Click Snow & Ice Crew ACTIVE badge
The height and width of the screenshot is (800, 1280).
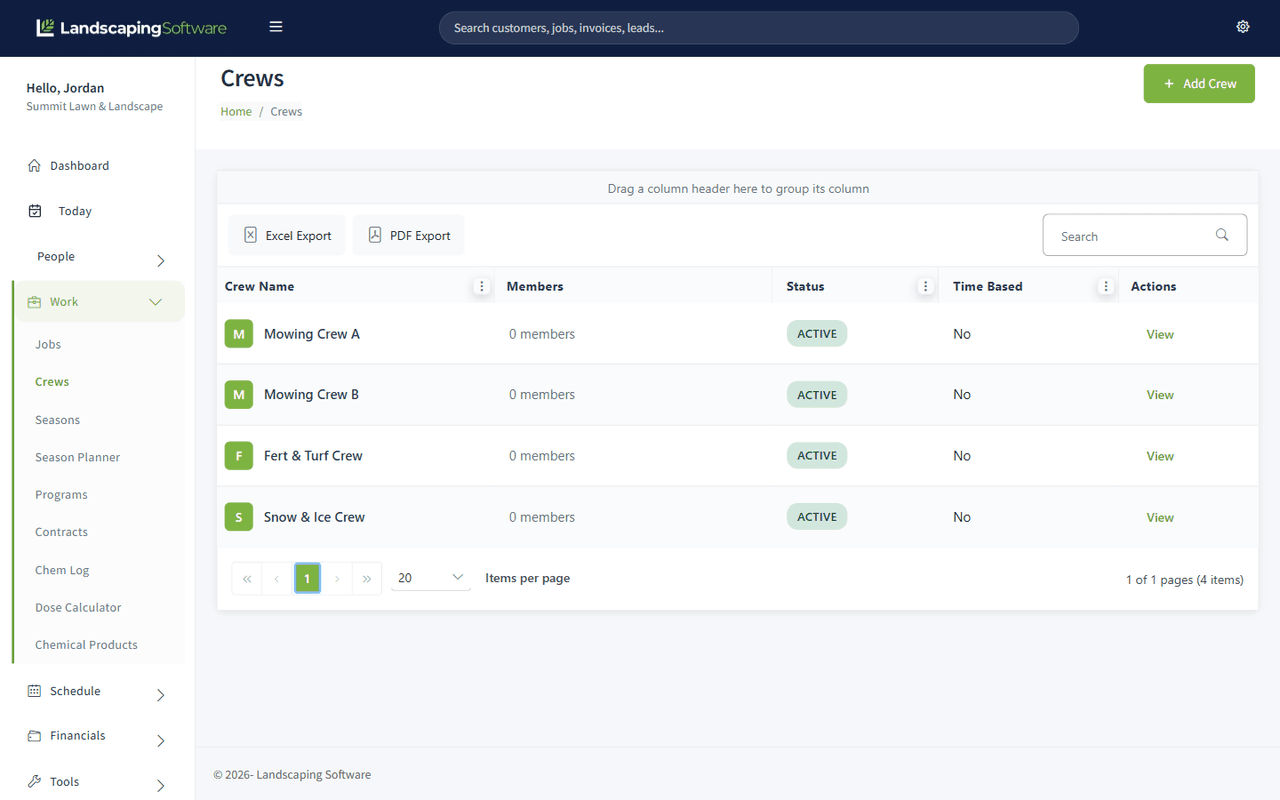click(x=817, y=517)
